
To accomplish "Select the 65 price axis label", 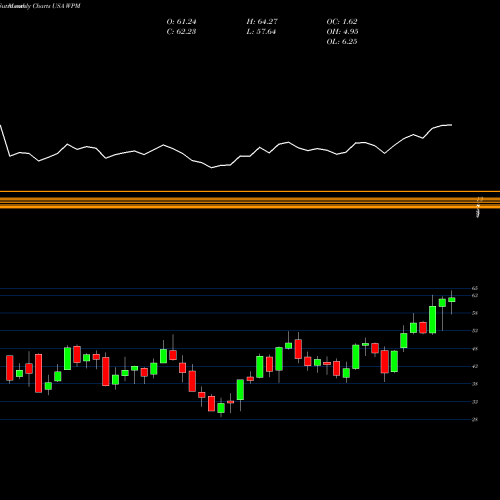I will click(x=475, y=288).
